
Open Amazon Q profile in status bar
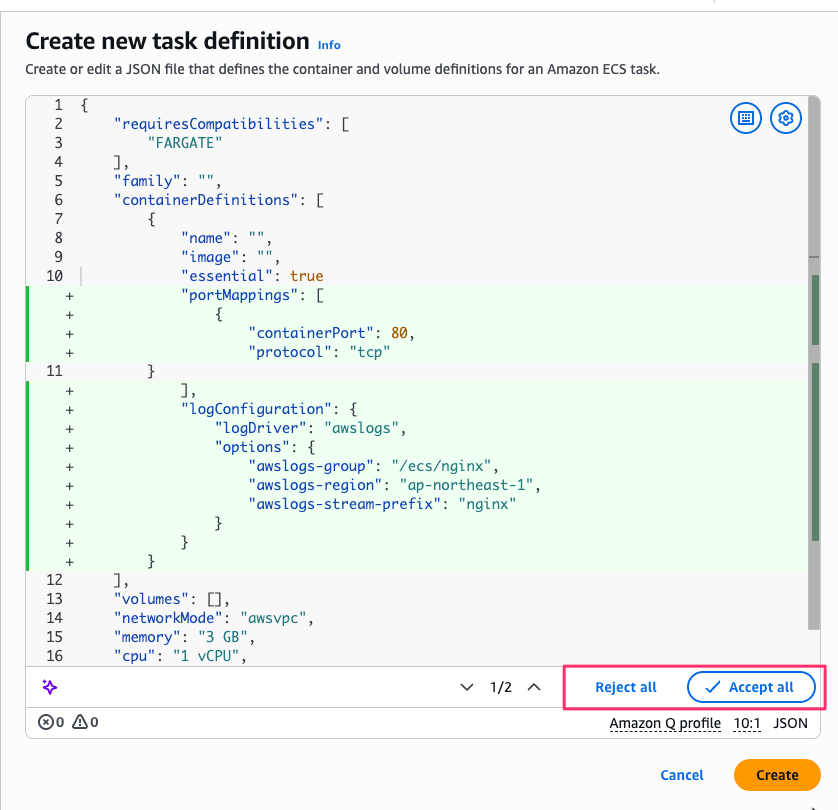click(665, 723)
